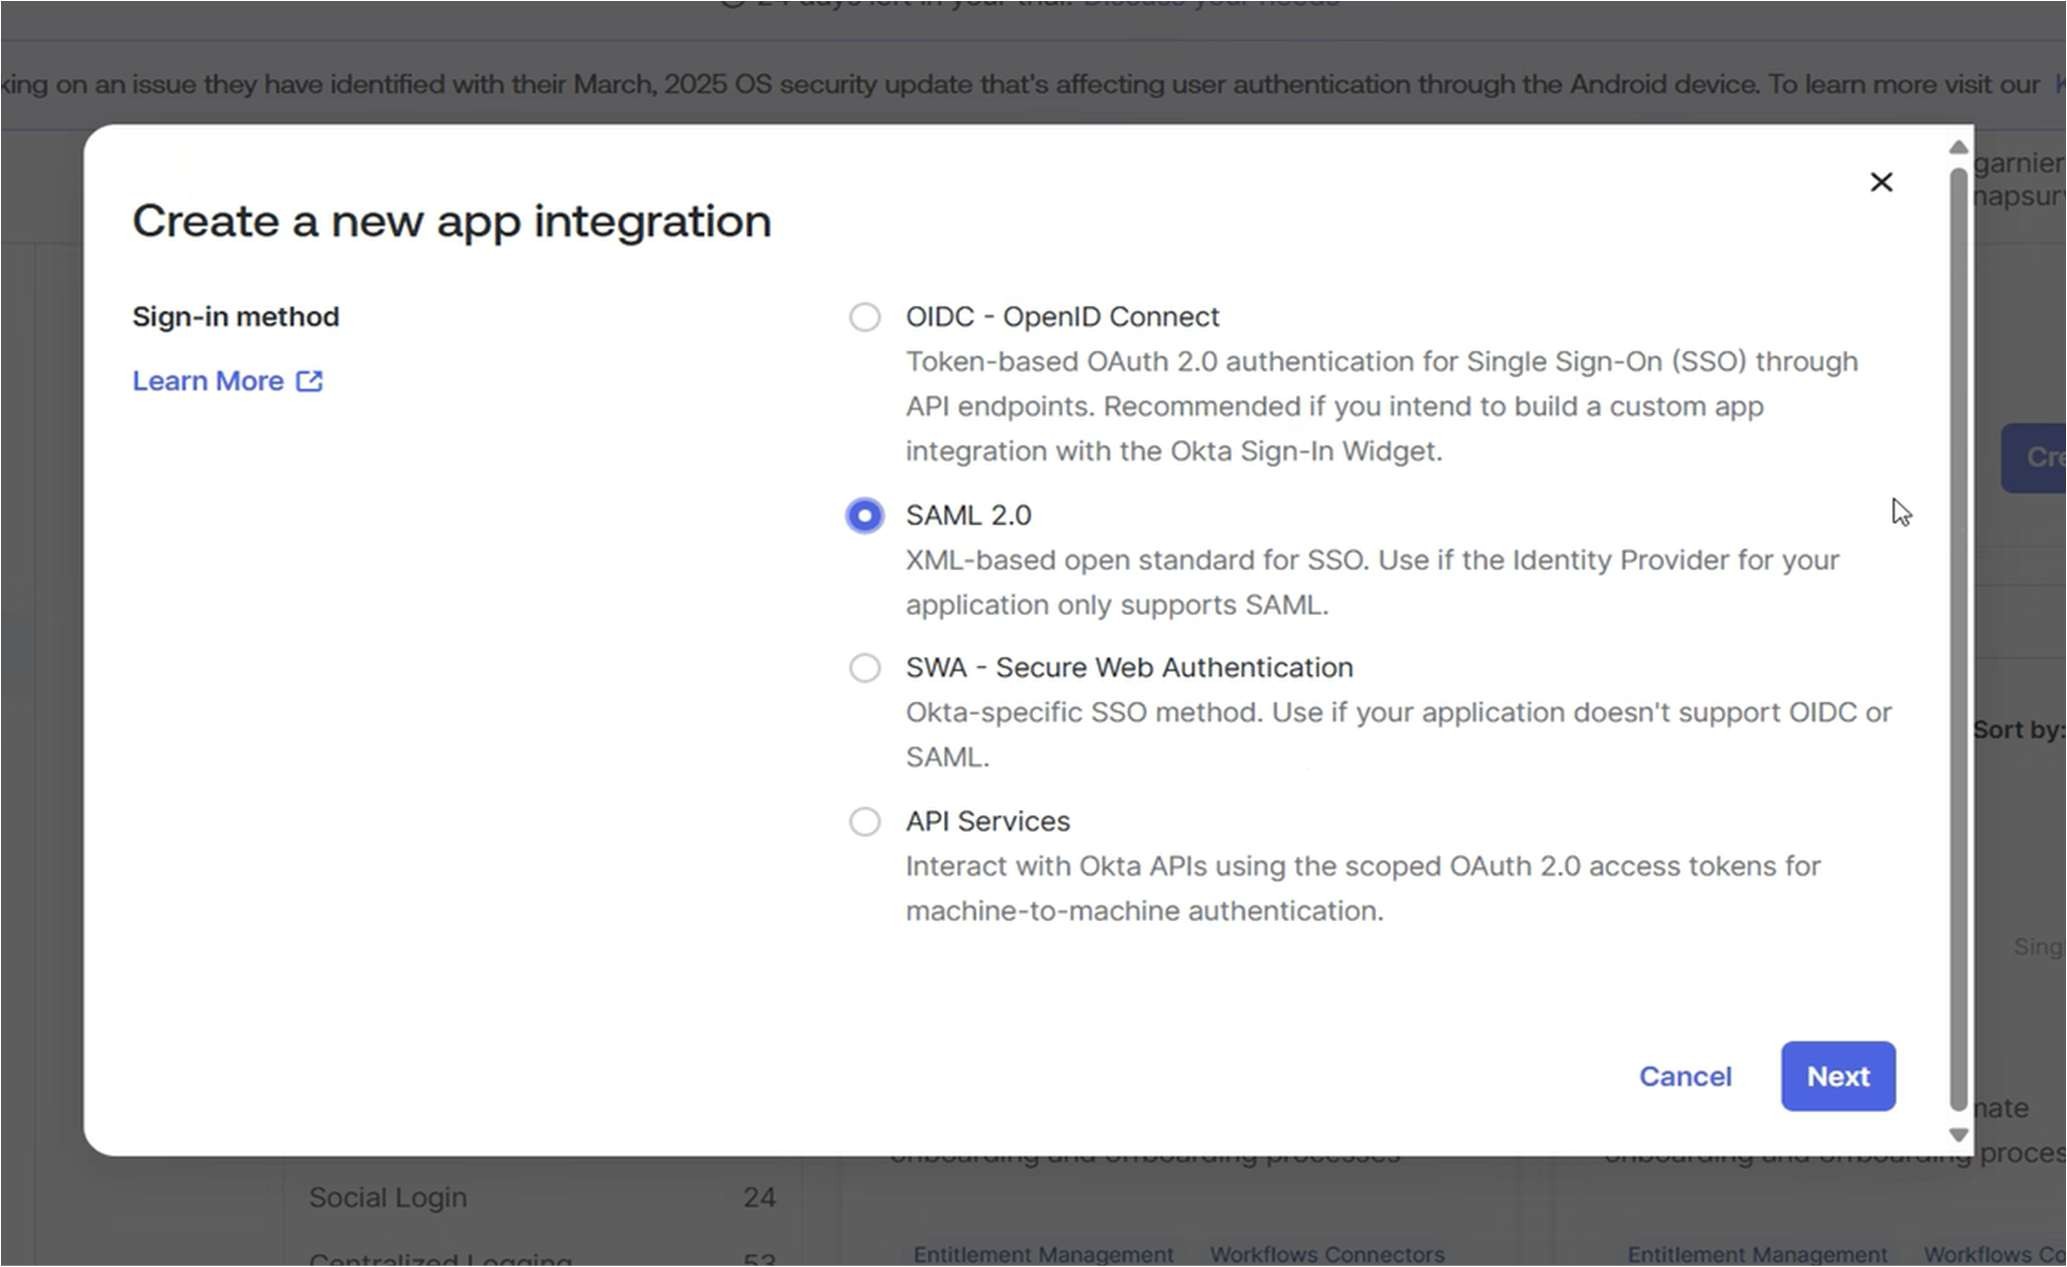The image size is (2067, 1267).
Task: Select the SAML 2.0 radio button
Action: tap(864, 515)
